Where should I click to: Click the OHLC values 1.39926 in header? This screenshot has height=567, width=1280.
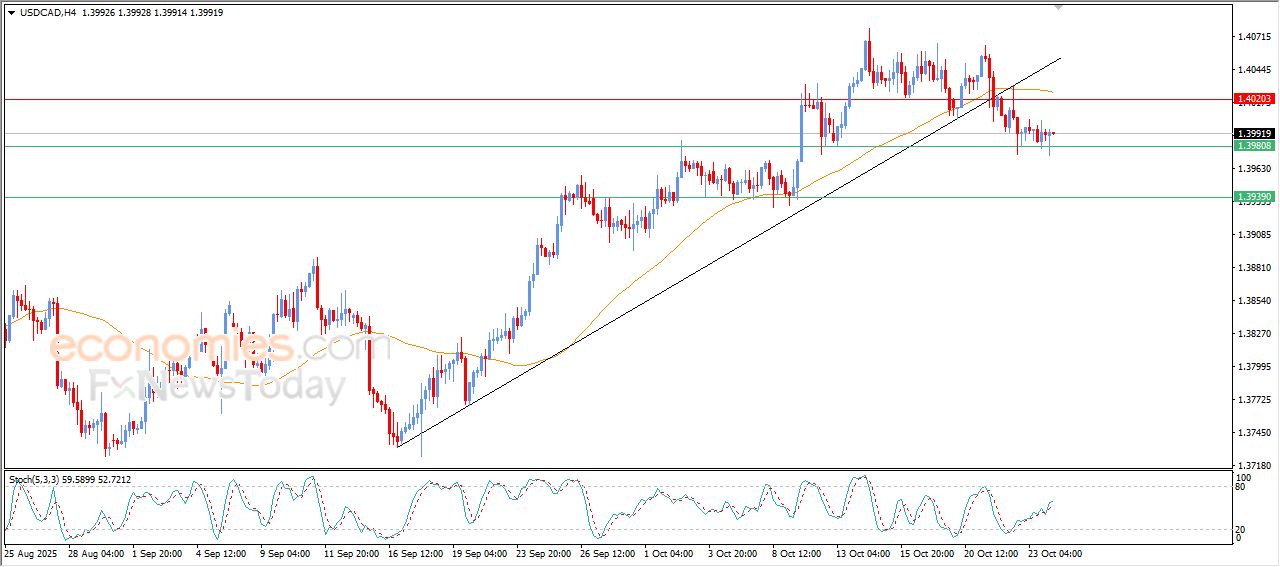[101, 13]
